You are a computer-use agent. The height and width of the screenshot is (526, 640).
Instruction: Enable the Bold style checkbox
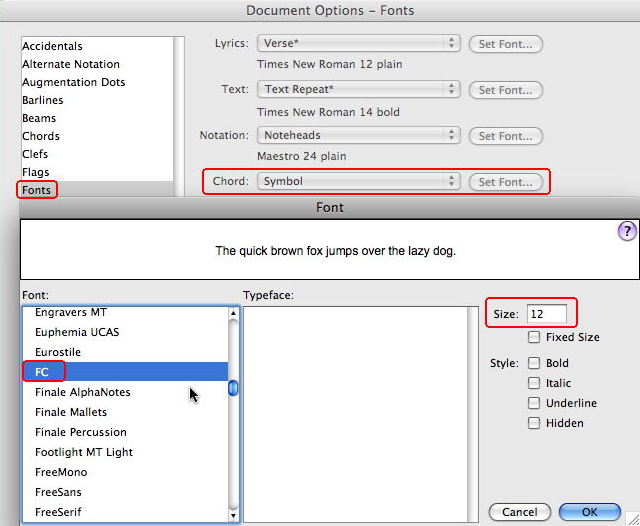pyautogui.click(x=535, y=363)
